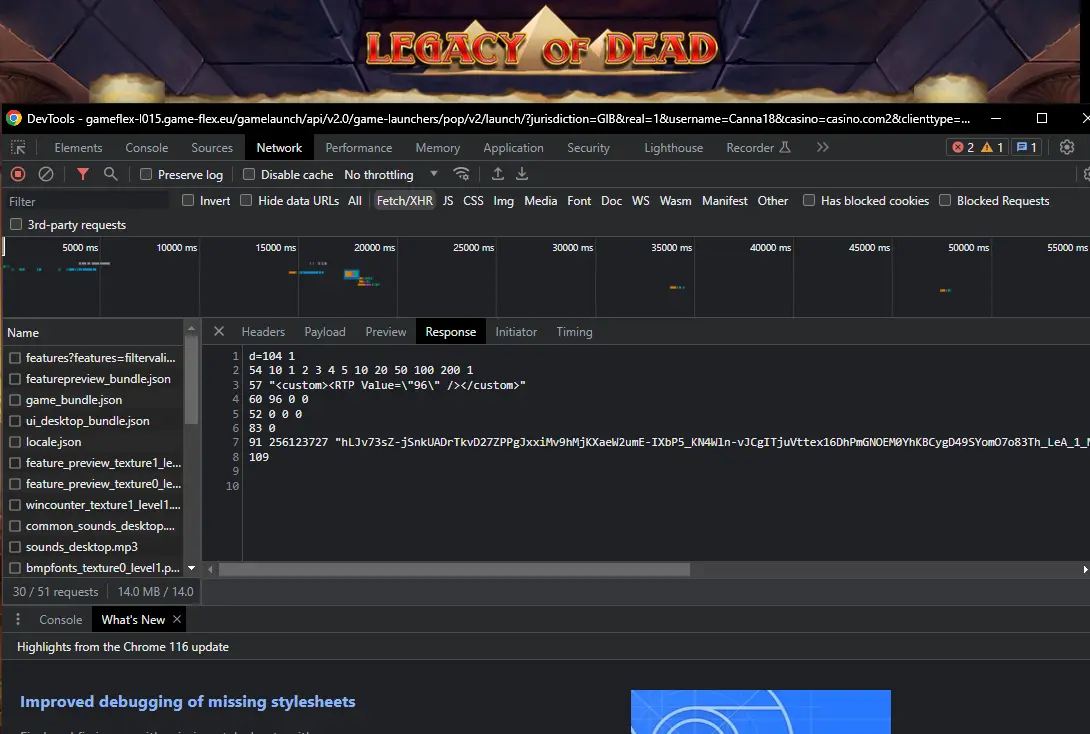Click the inspect element selector icon
This screenshot has height=734, width=1090.
click(18, 147)
